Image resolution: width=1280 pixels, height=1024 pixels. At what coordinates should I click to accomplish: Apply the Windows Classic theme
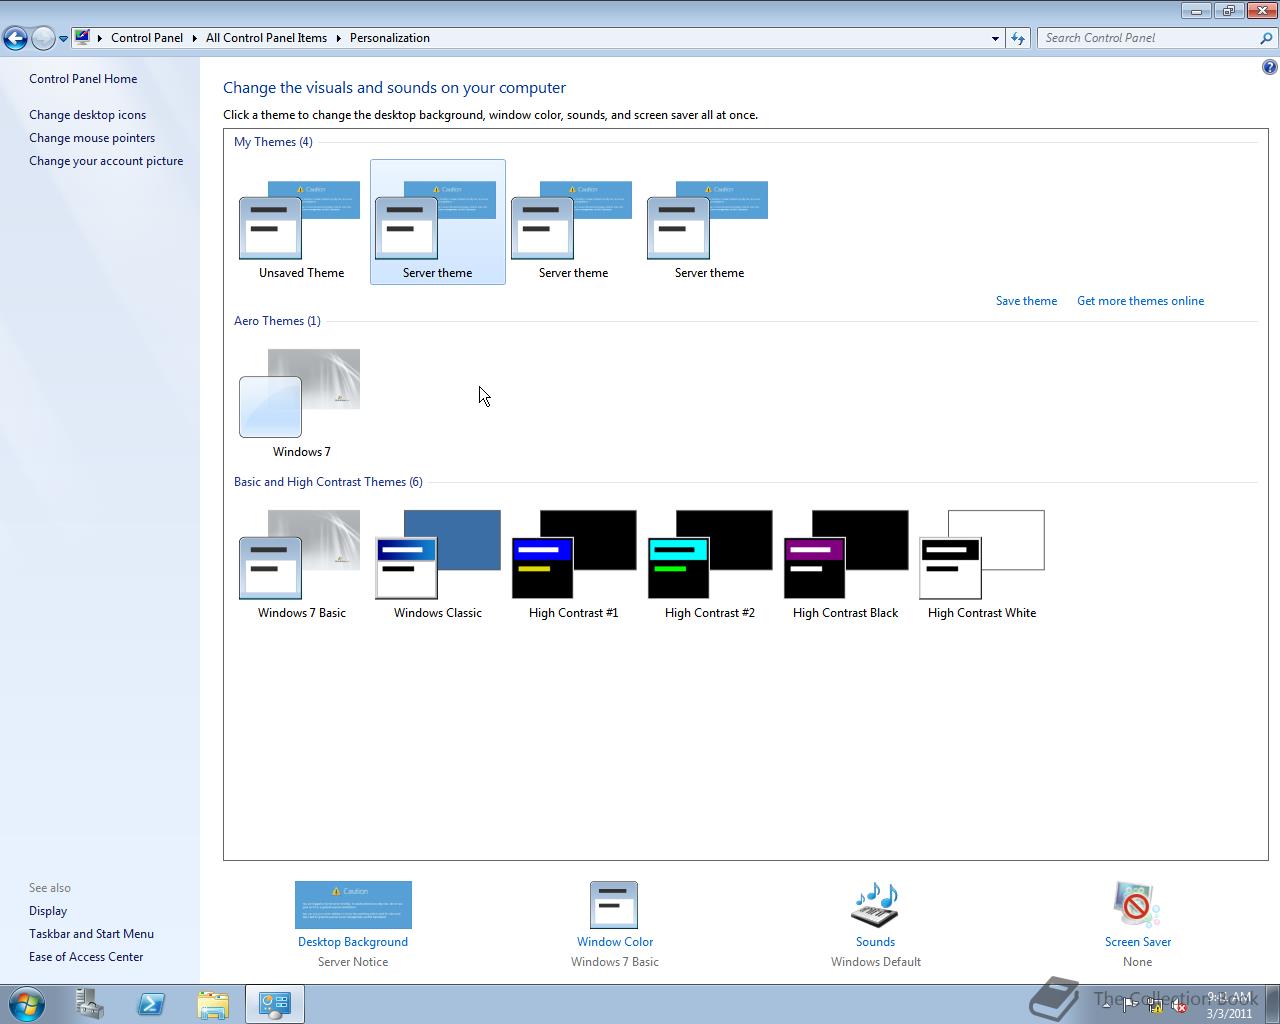tap(438, 564)
